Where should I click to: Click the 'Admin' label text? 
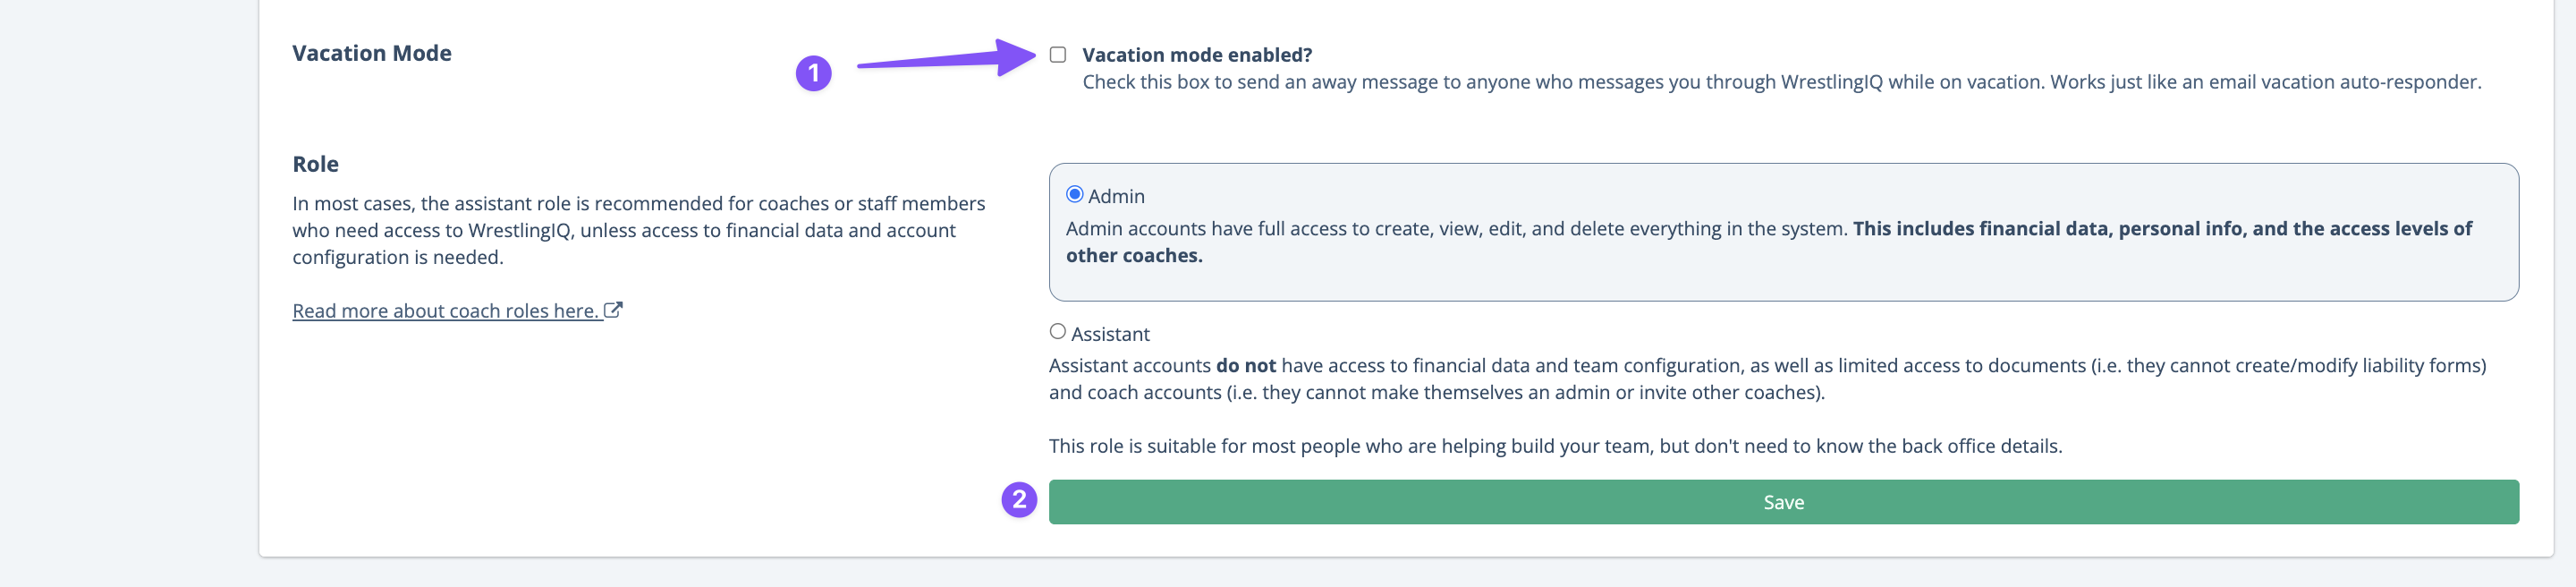[x=1116, y=196]
